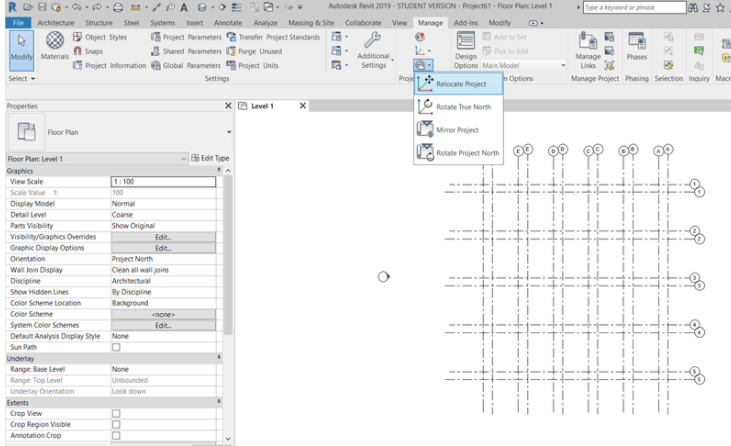Click Transfer Project Standards
Image resolution: width=731 pixels, height=446 pixels.
[273, 37]
